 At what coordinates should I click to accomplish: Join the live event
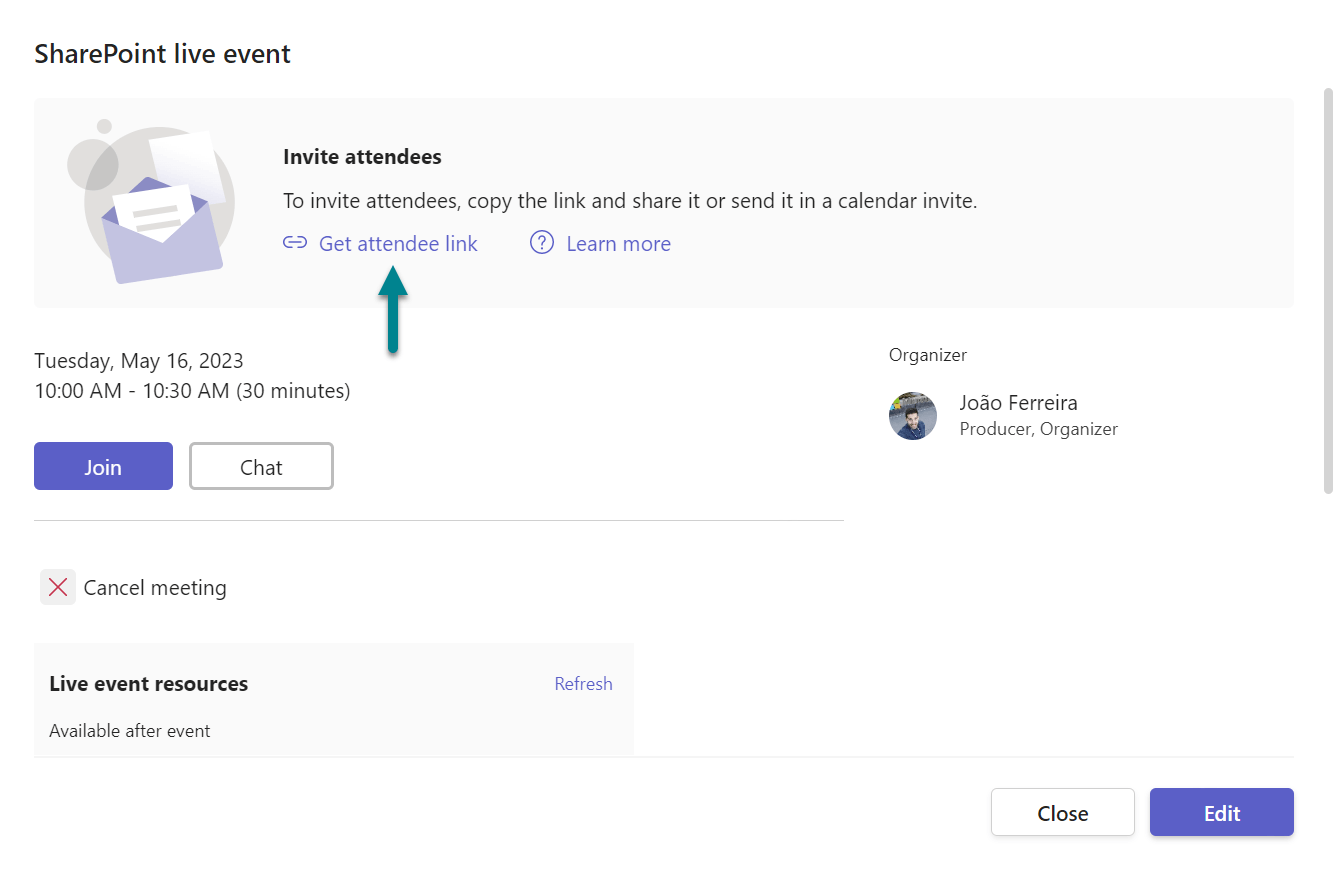(103, 466)
